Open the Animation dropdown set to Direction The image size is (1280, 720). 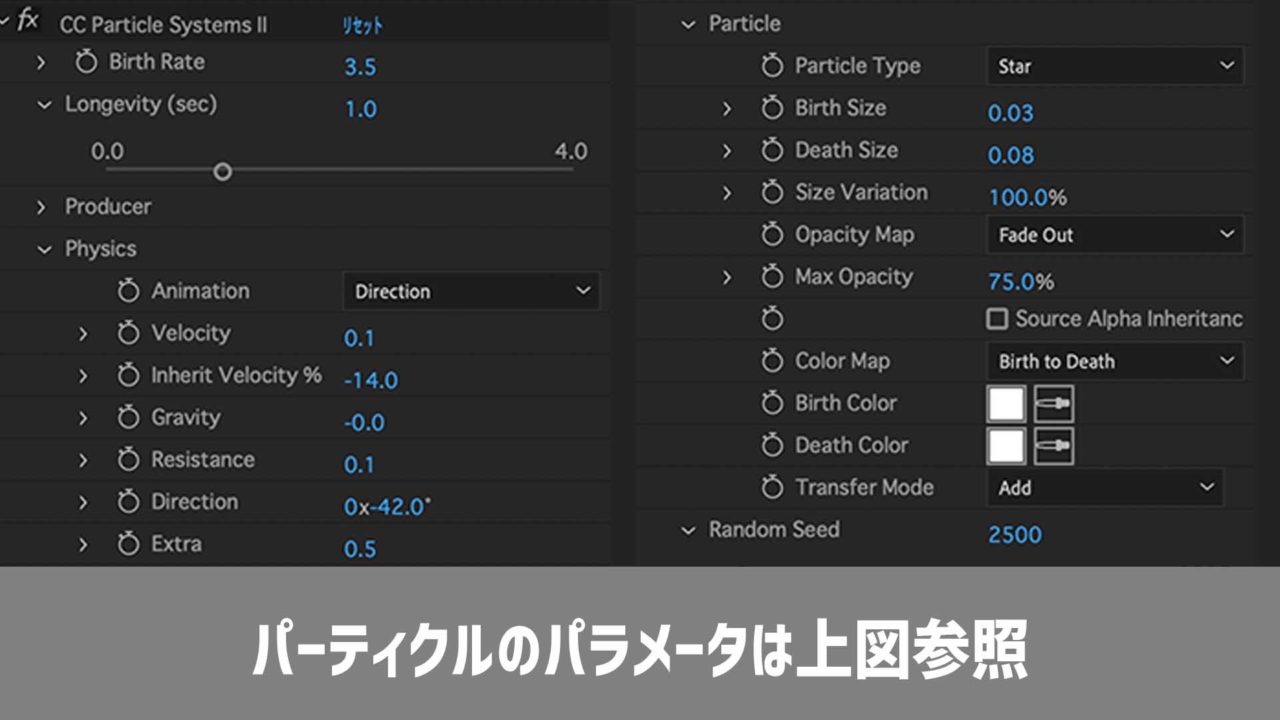pos(471,291)
